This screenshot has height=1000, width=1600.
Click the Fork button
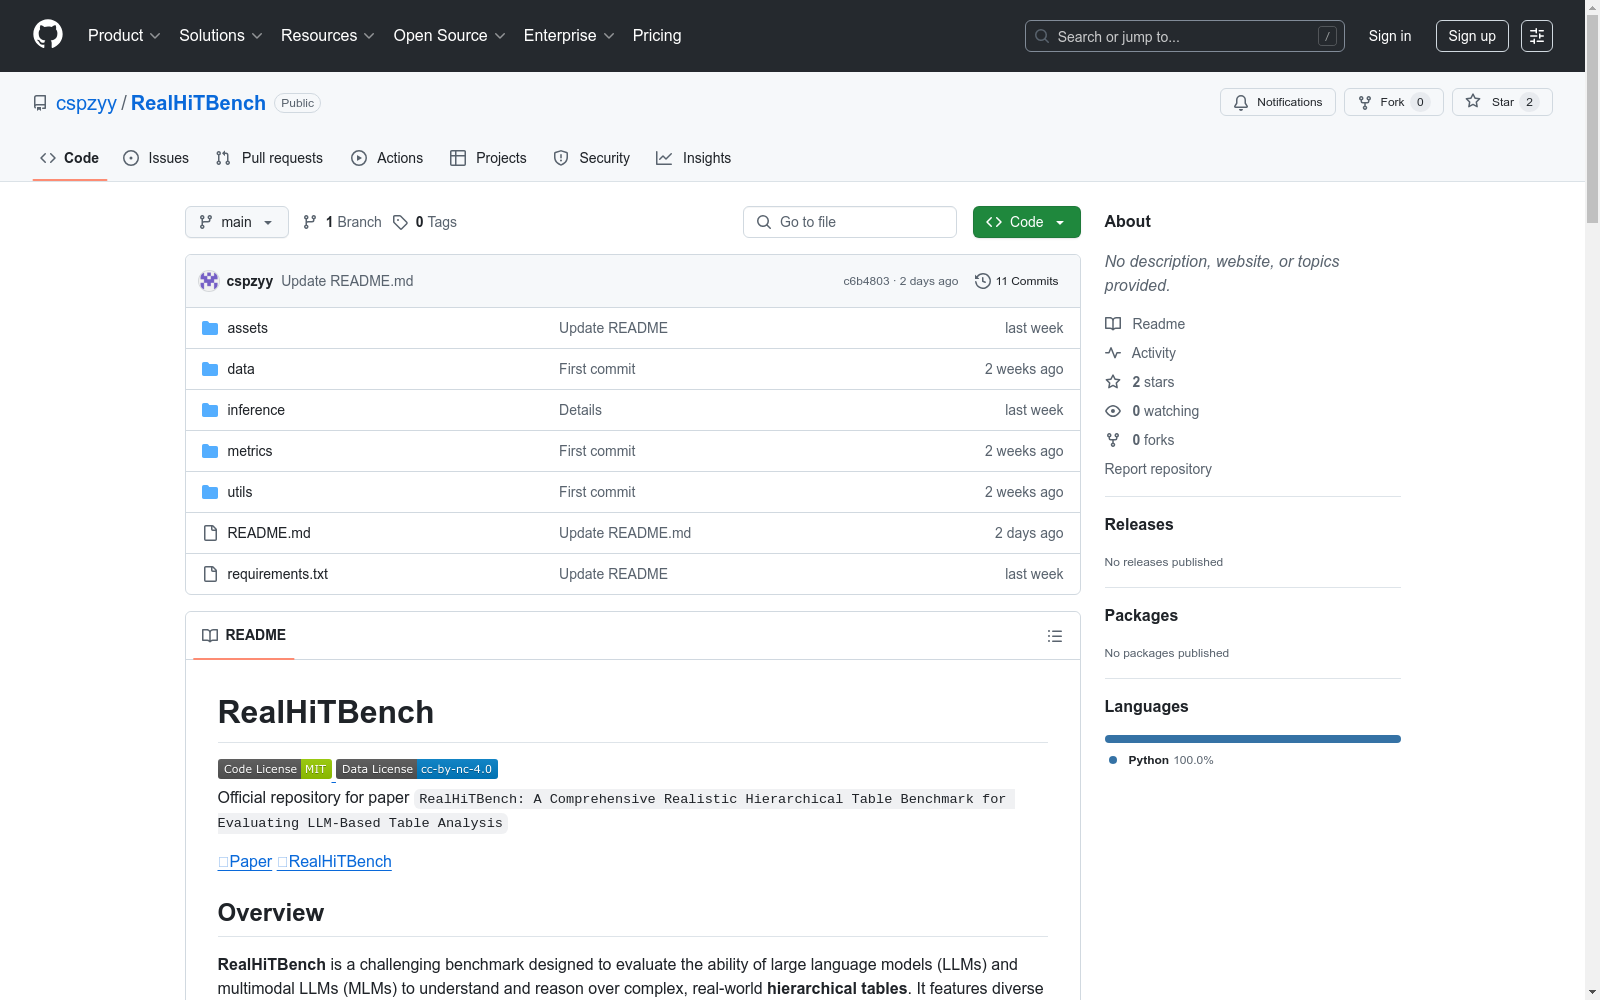[1394, 102]
